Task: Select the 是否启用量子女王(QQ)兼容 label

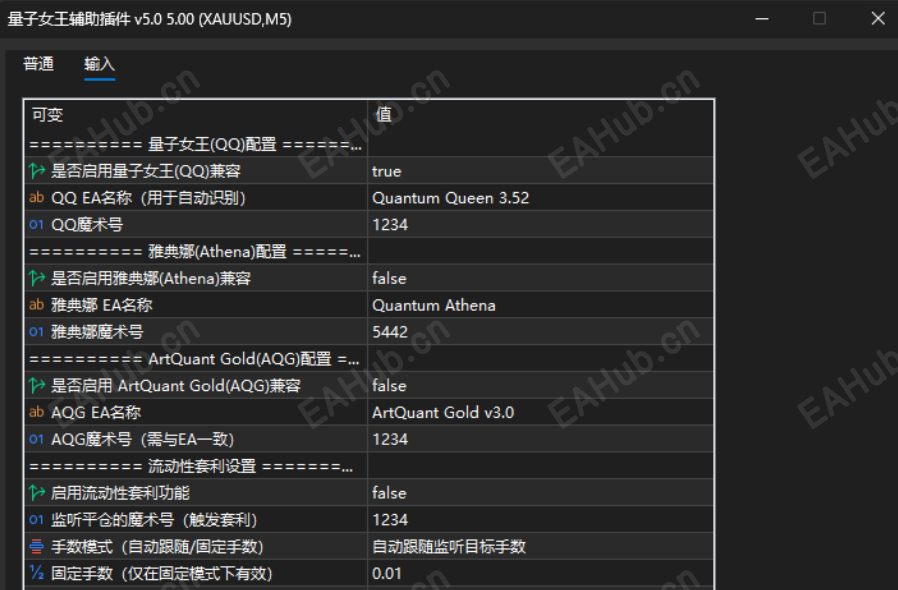Action: pyautogui.click(x=146, y=171)
